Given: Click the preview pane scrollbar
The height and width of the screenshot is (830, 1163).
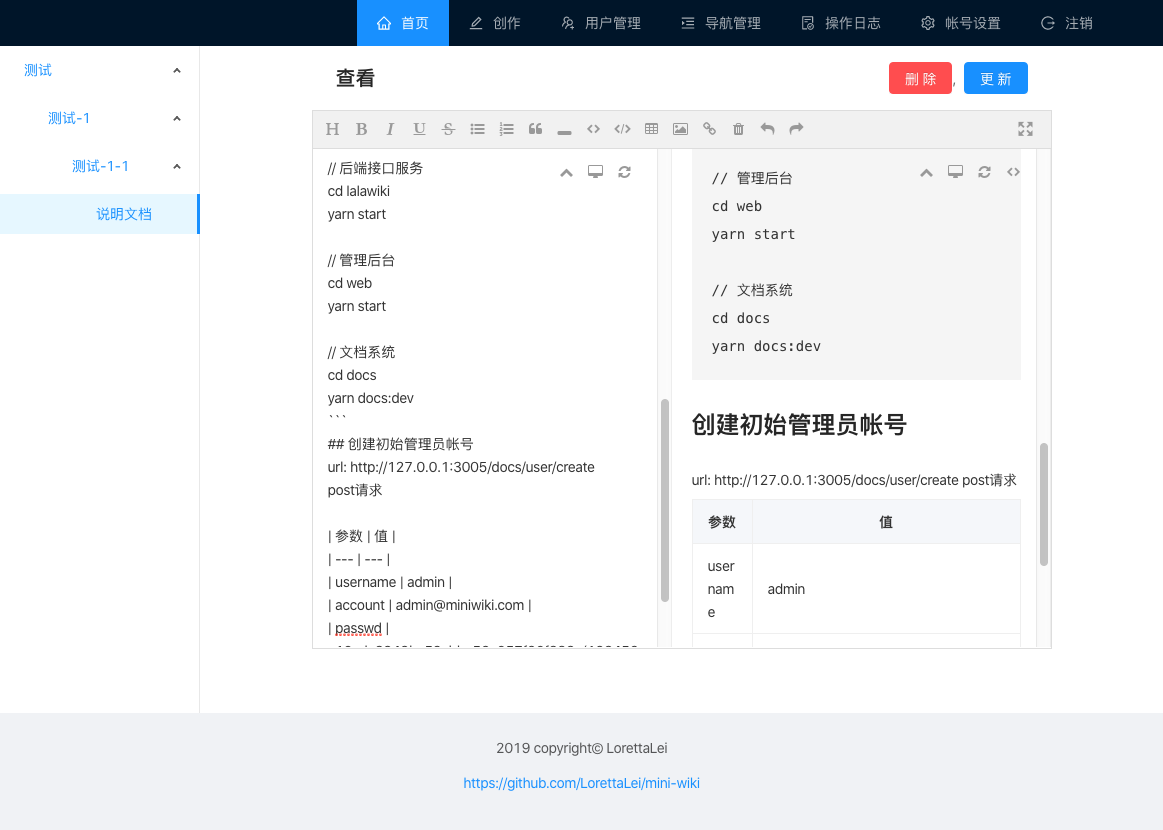Looking at the screenshot, I should pos(1044,504).
